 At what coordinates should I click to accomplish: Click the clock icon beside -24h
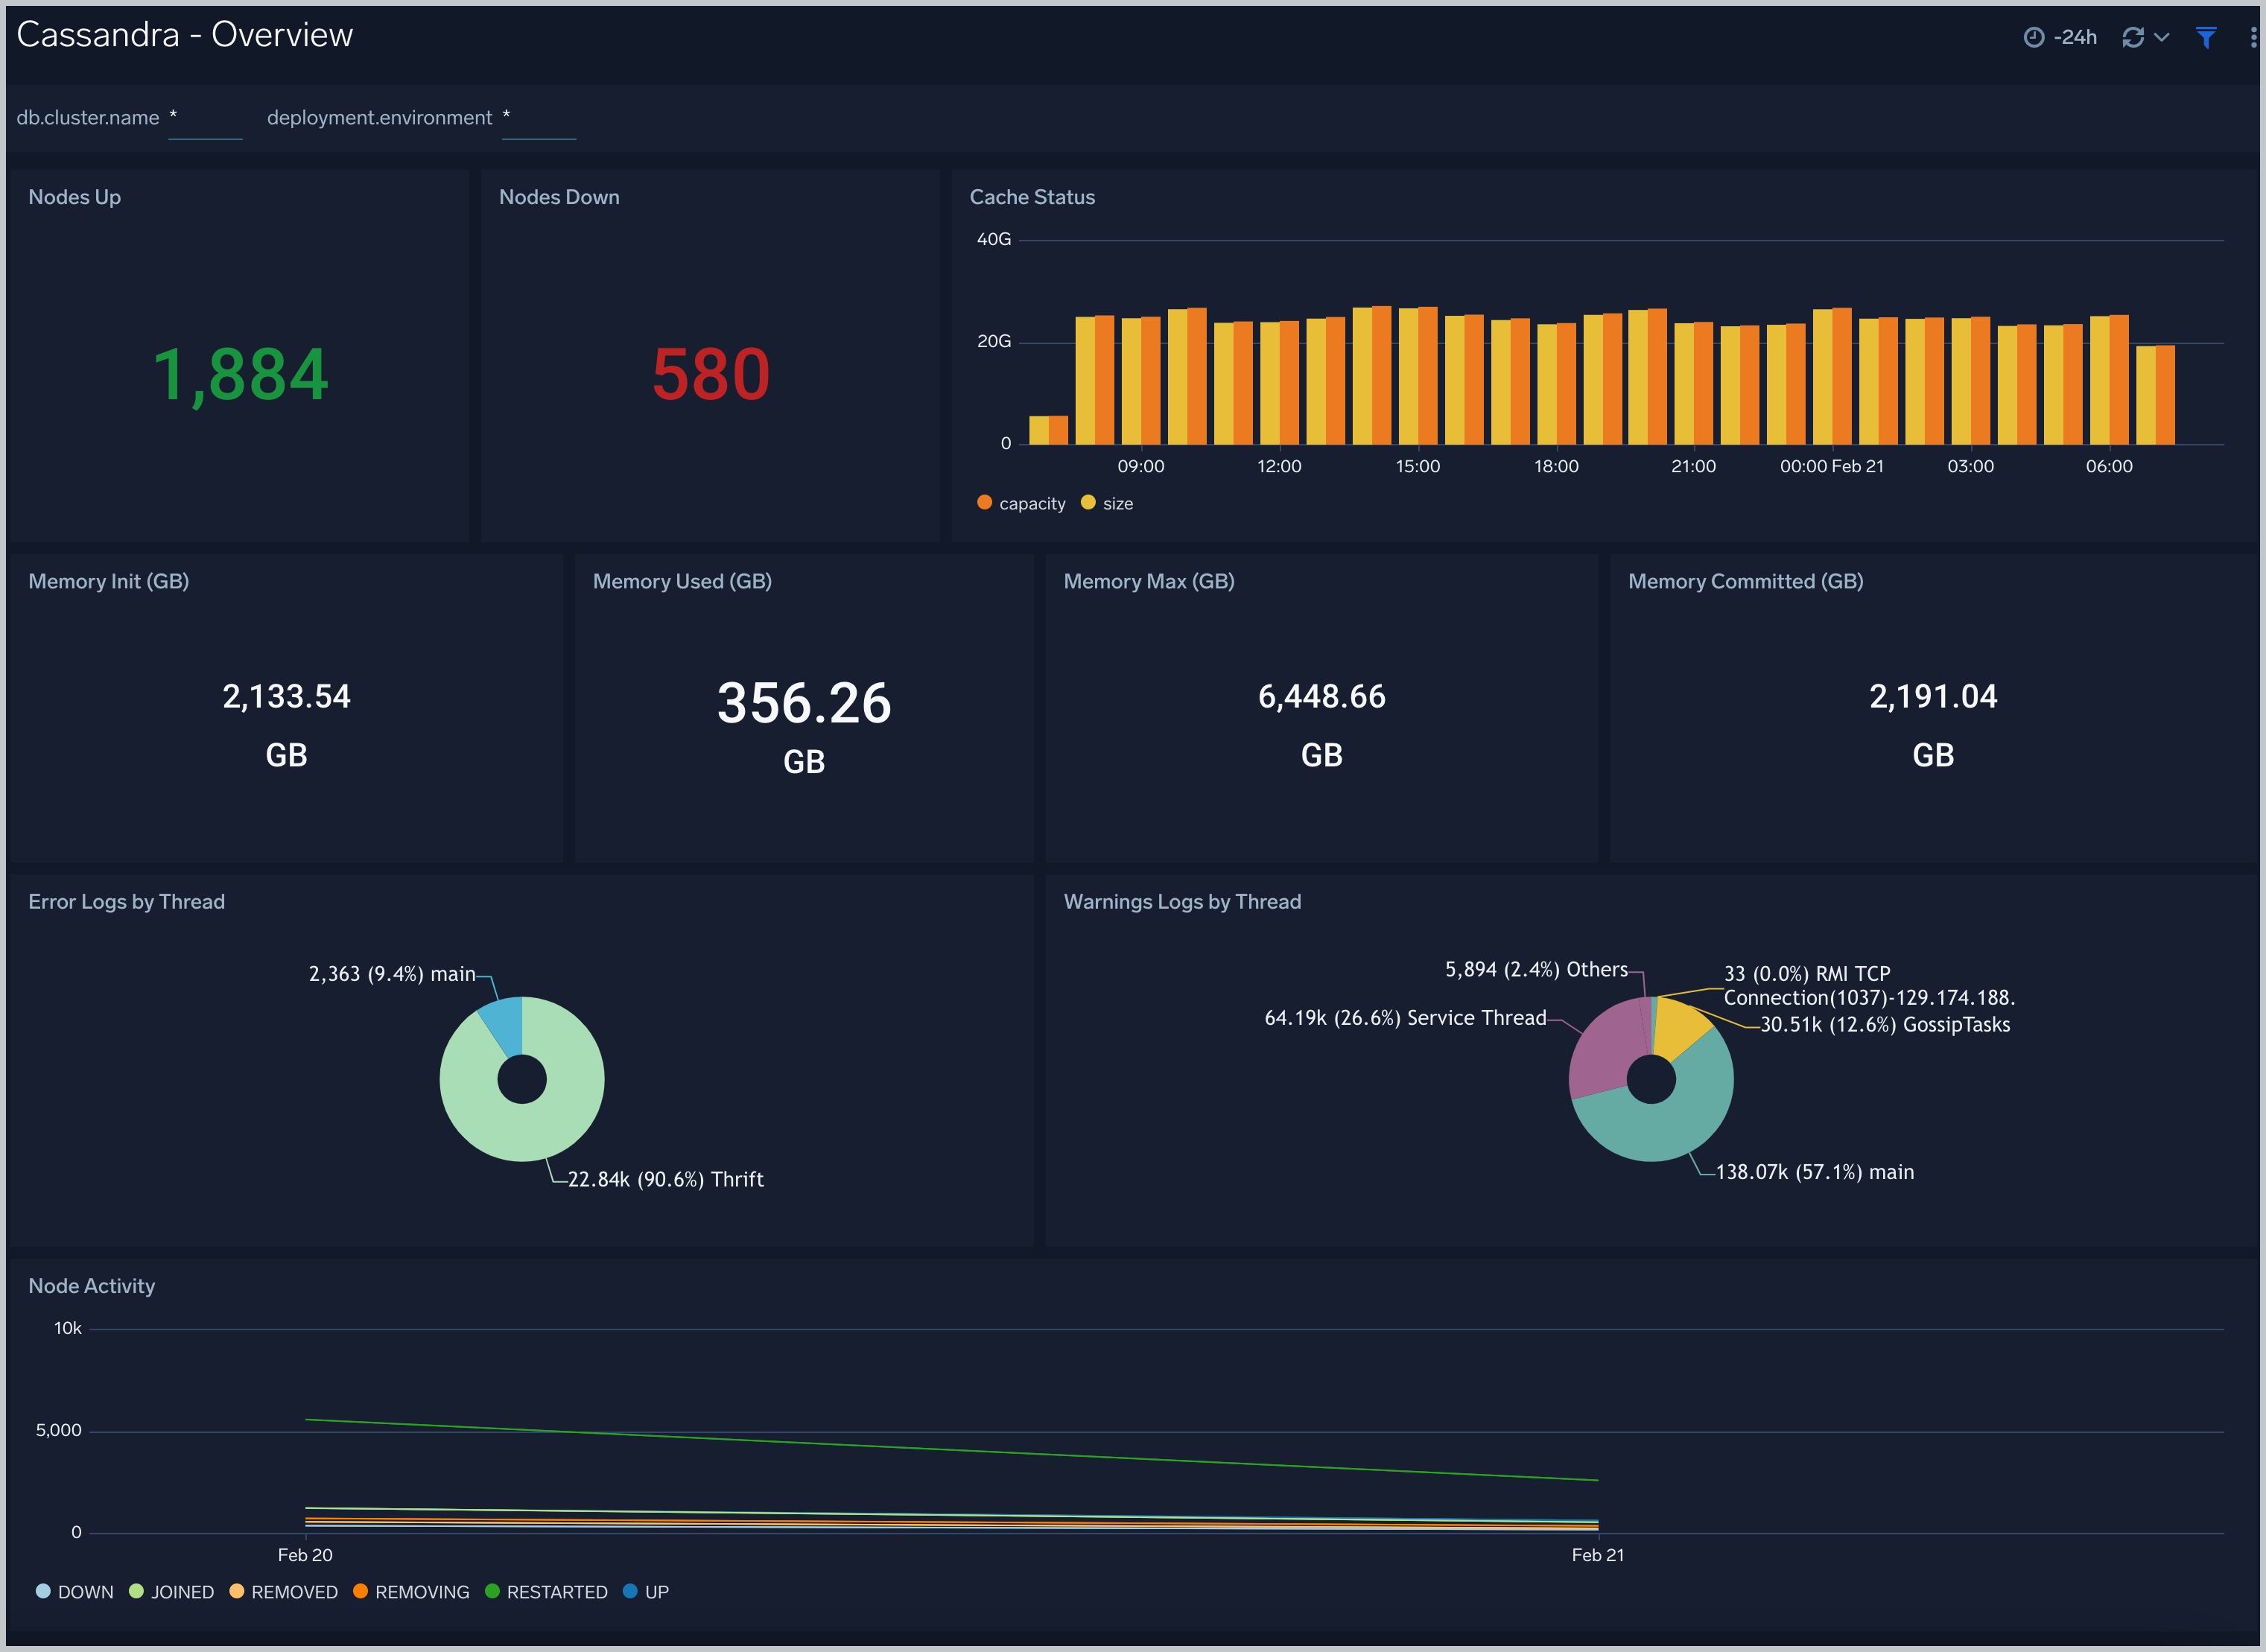2034,37
